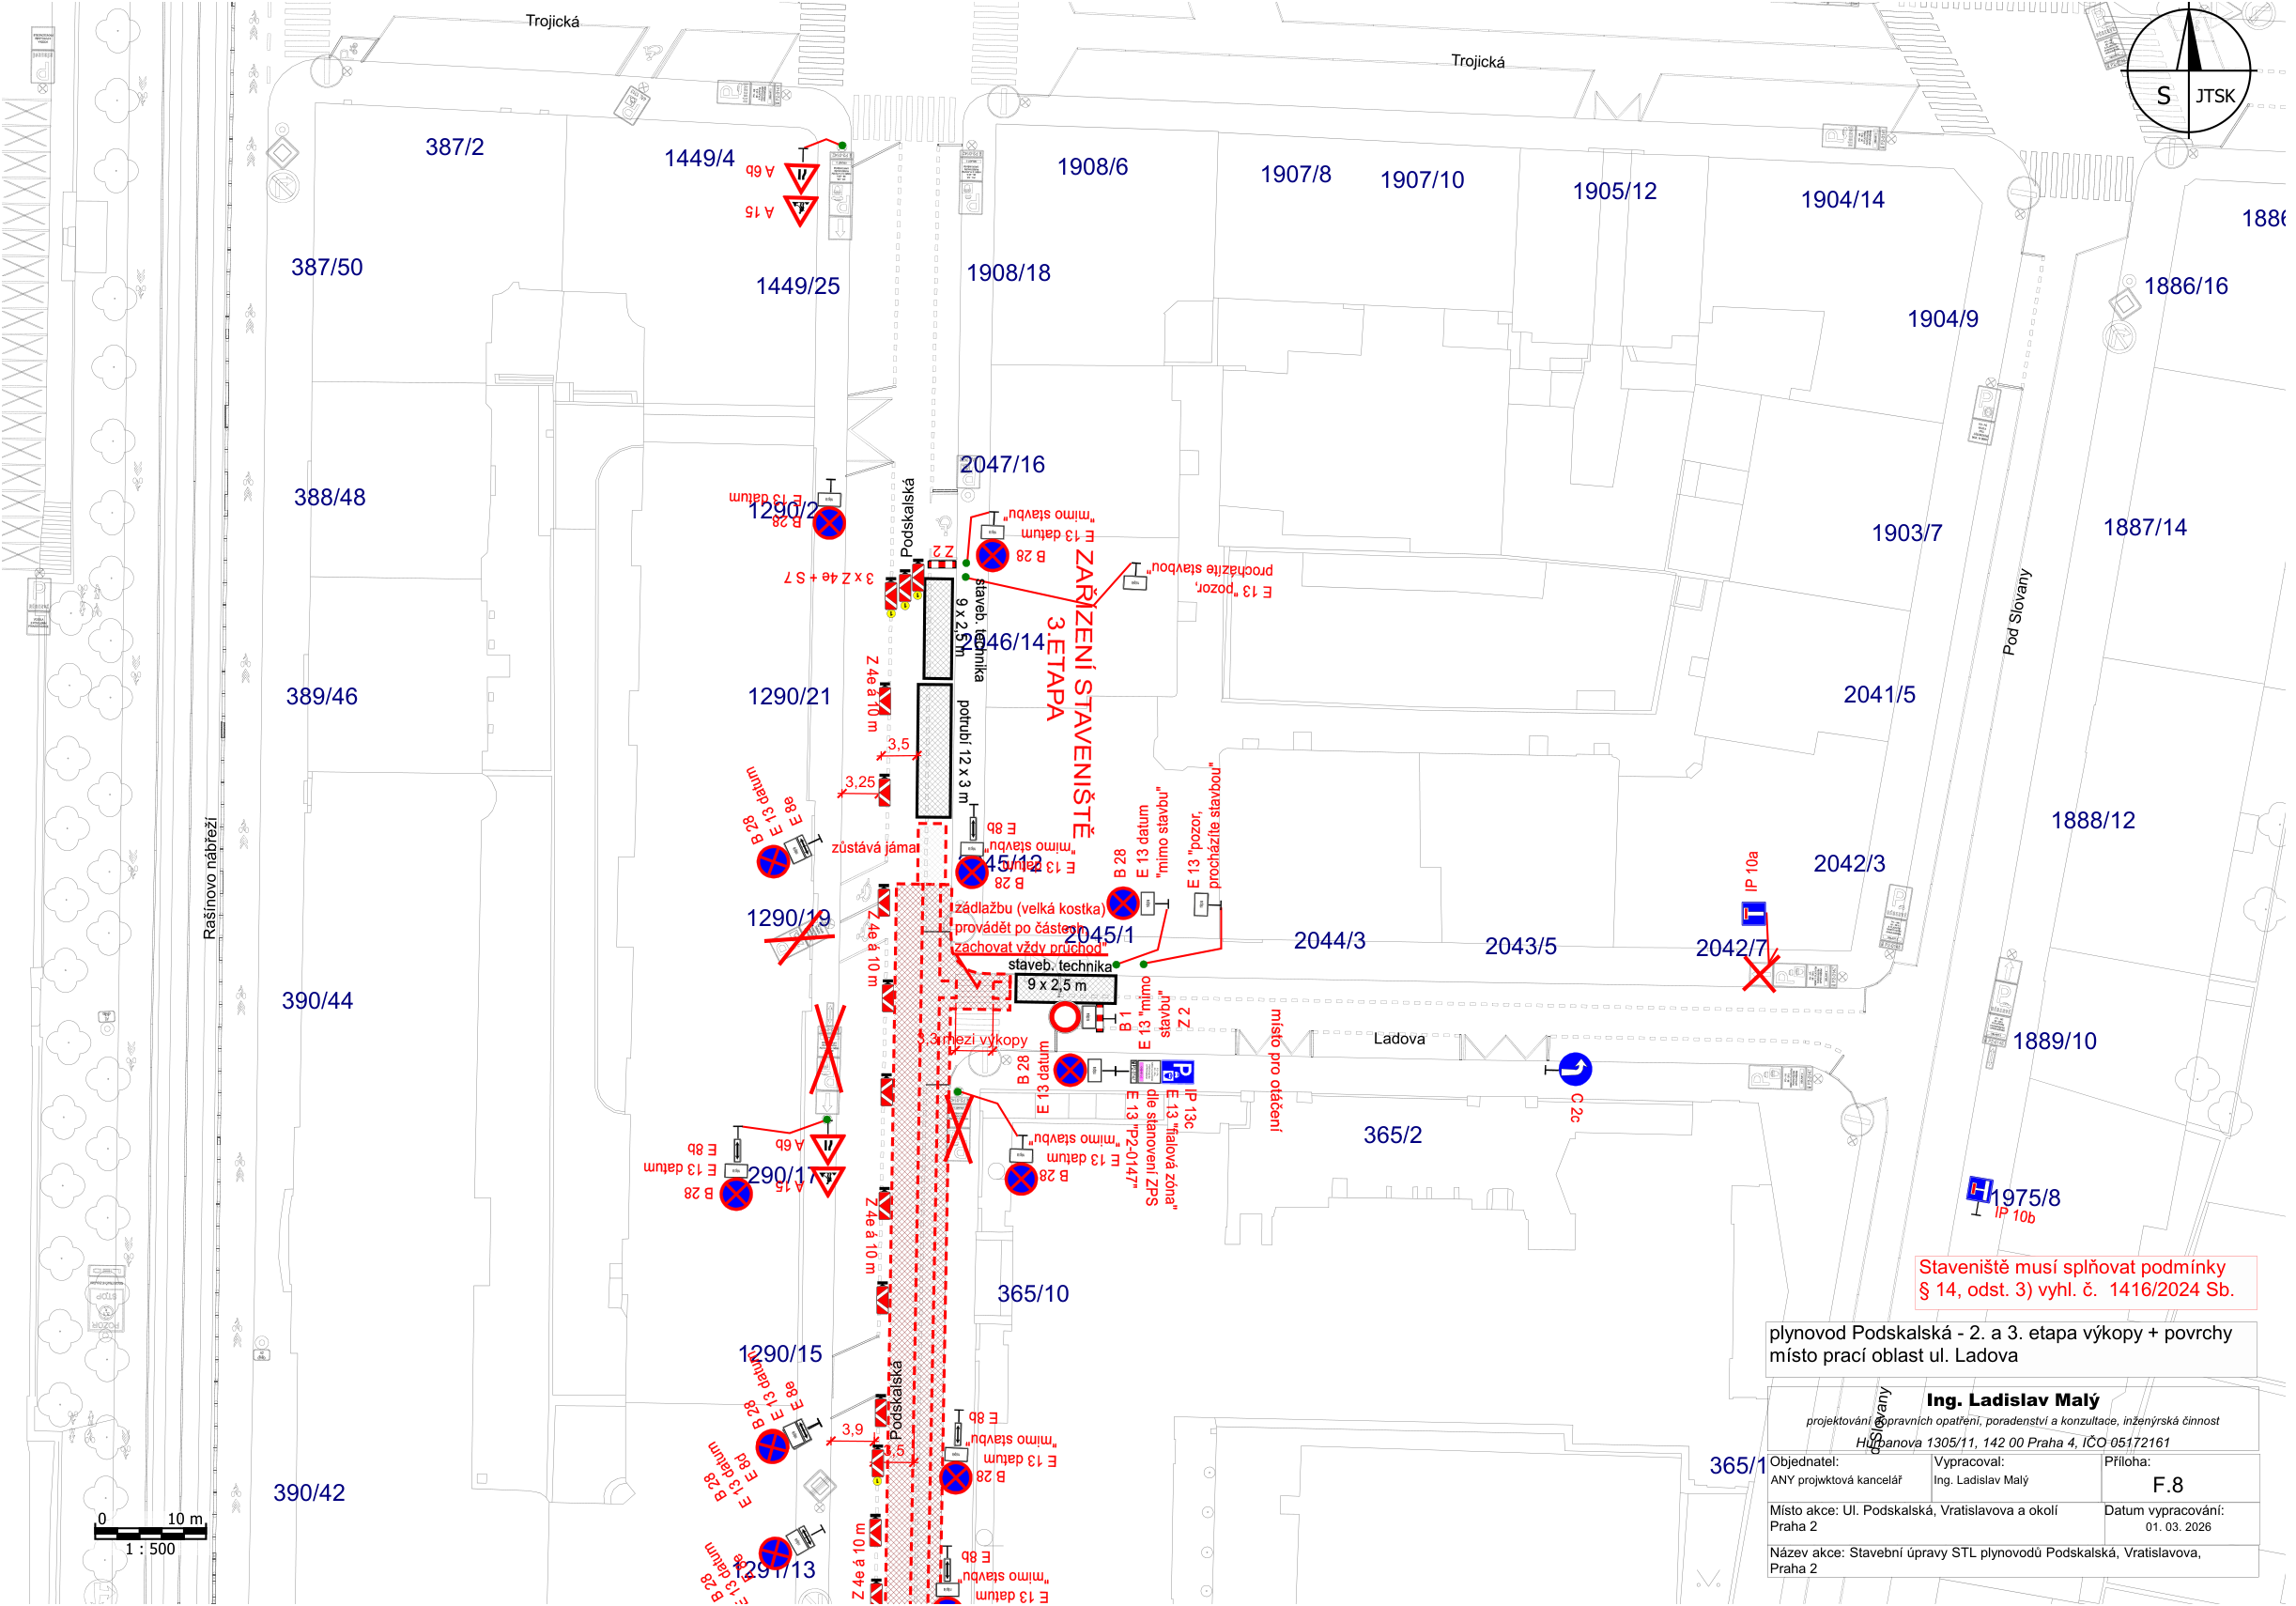Click the A 6b triangle sign near 1449/4

point(802,177)
